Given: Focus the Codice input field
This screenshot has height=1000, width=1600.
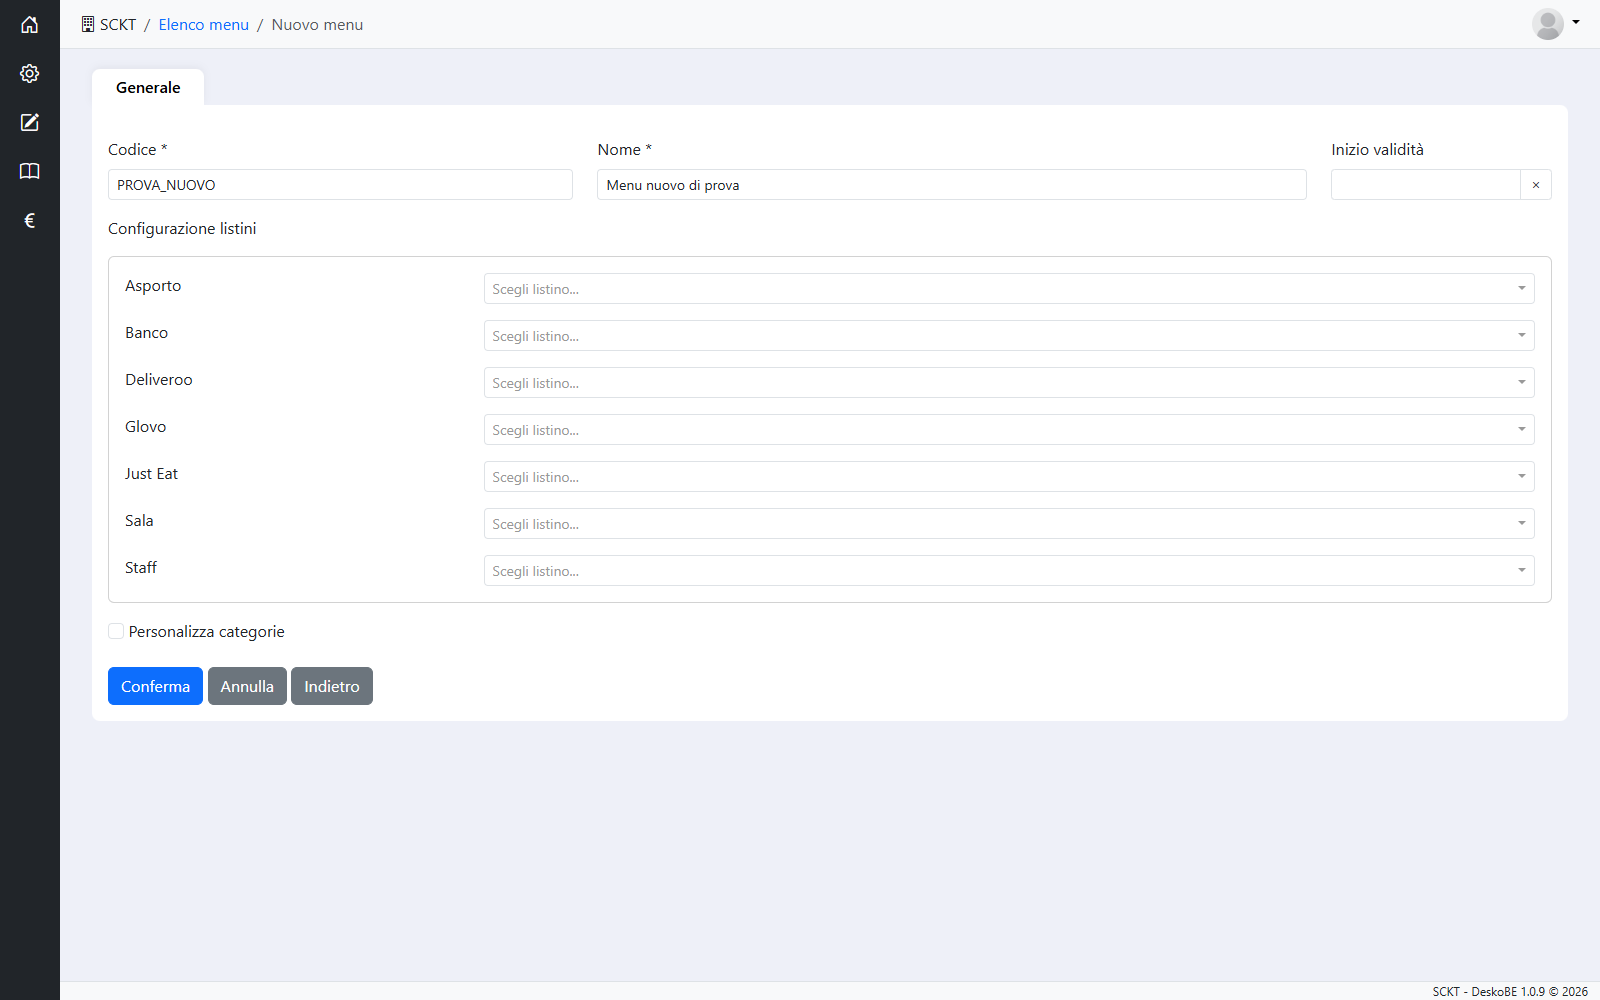Looking at the screenshot, I should point(340,185).
